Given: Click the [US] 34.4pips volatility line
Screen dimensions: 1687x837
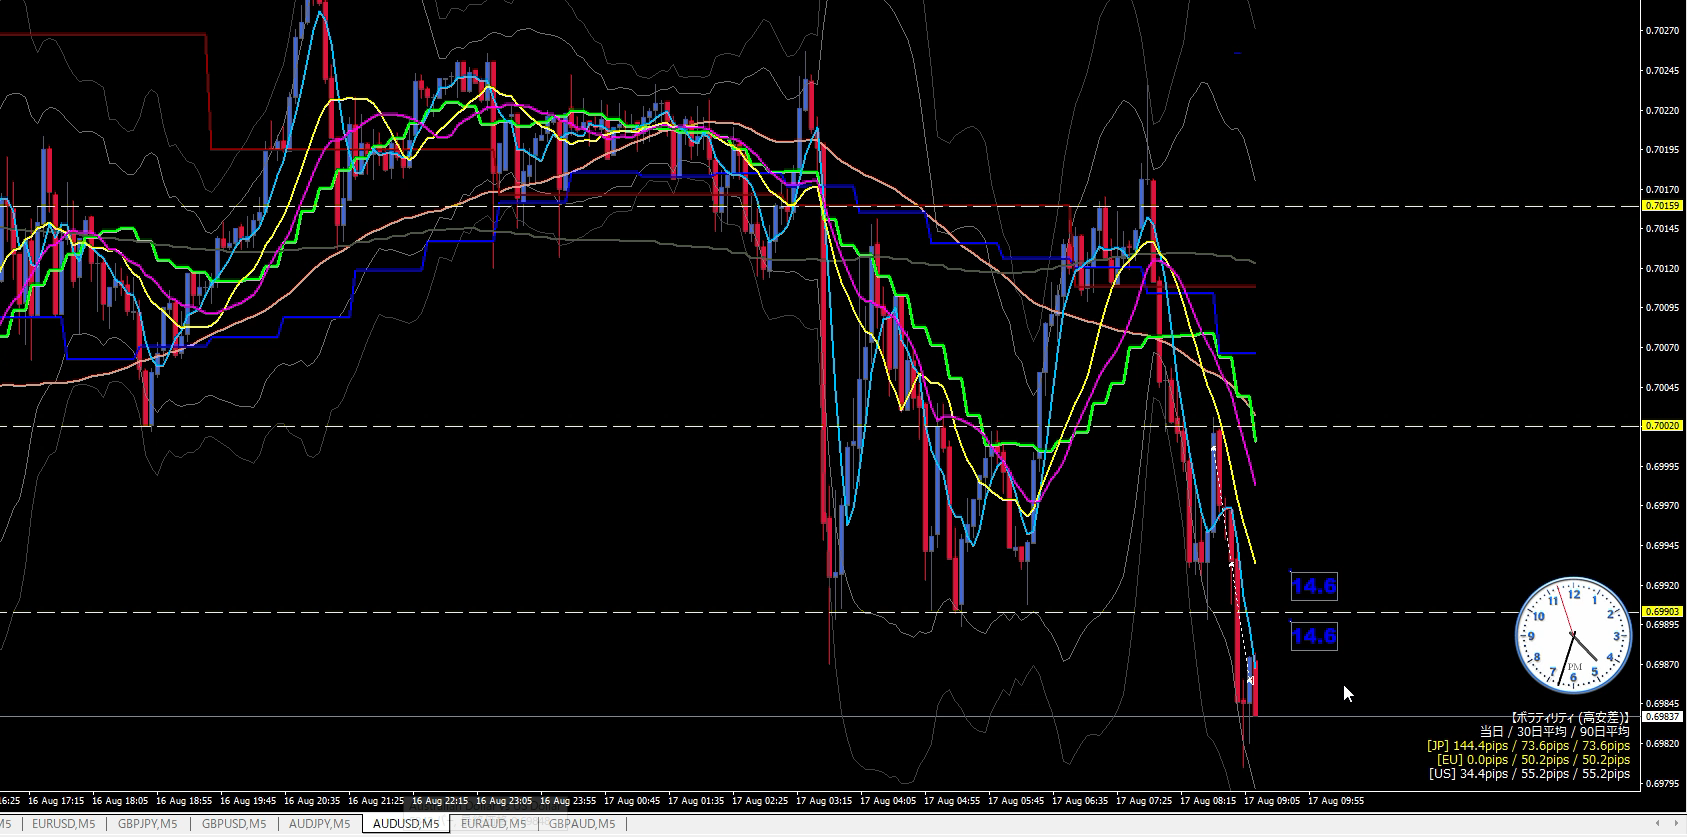Looking at the screenshot, I should click(1529, 774).
